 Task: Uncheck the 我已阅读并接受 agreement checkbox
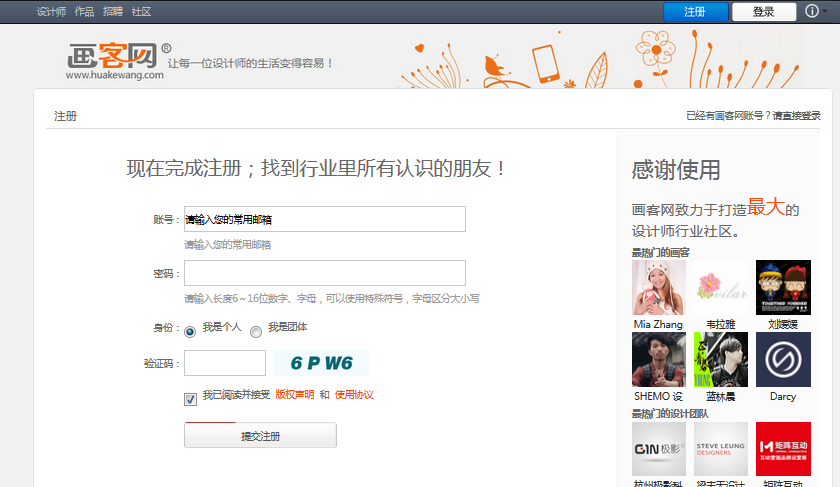(x=190, y=399)
